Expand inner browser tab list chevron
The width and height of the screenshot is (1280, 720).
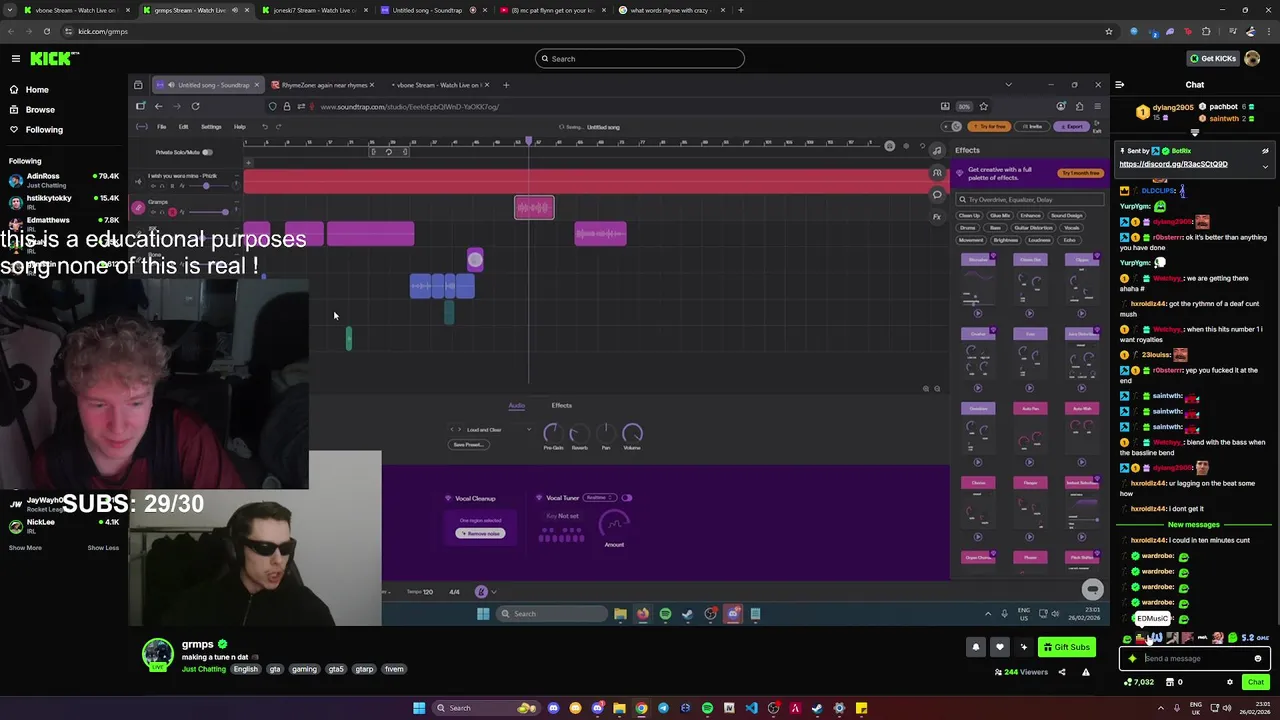1008,85
